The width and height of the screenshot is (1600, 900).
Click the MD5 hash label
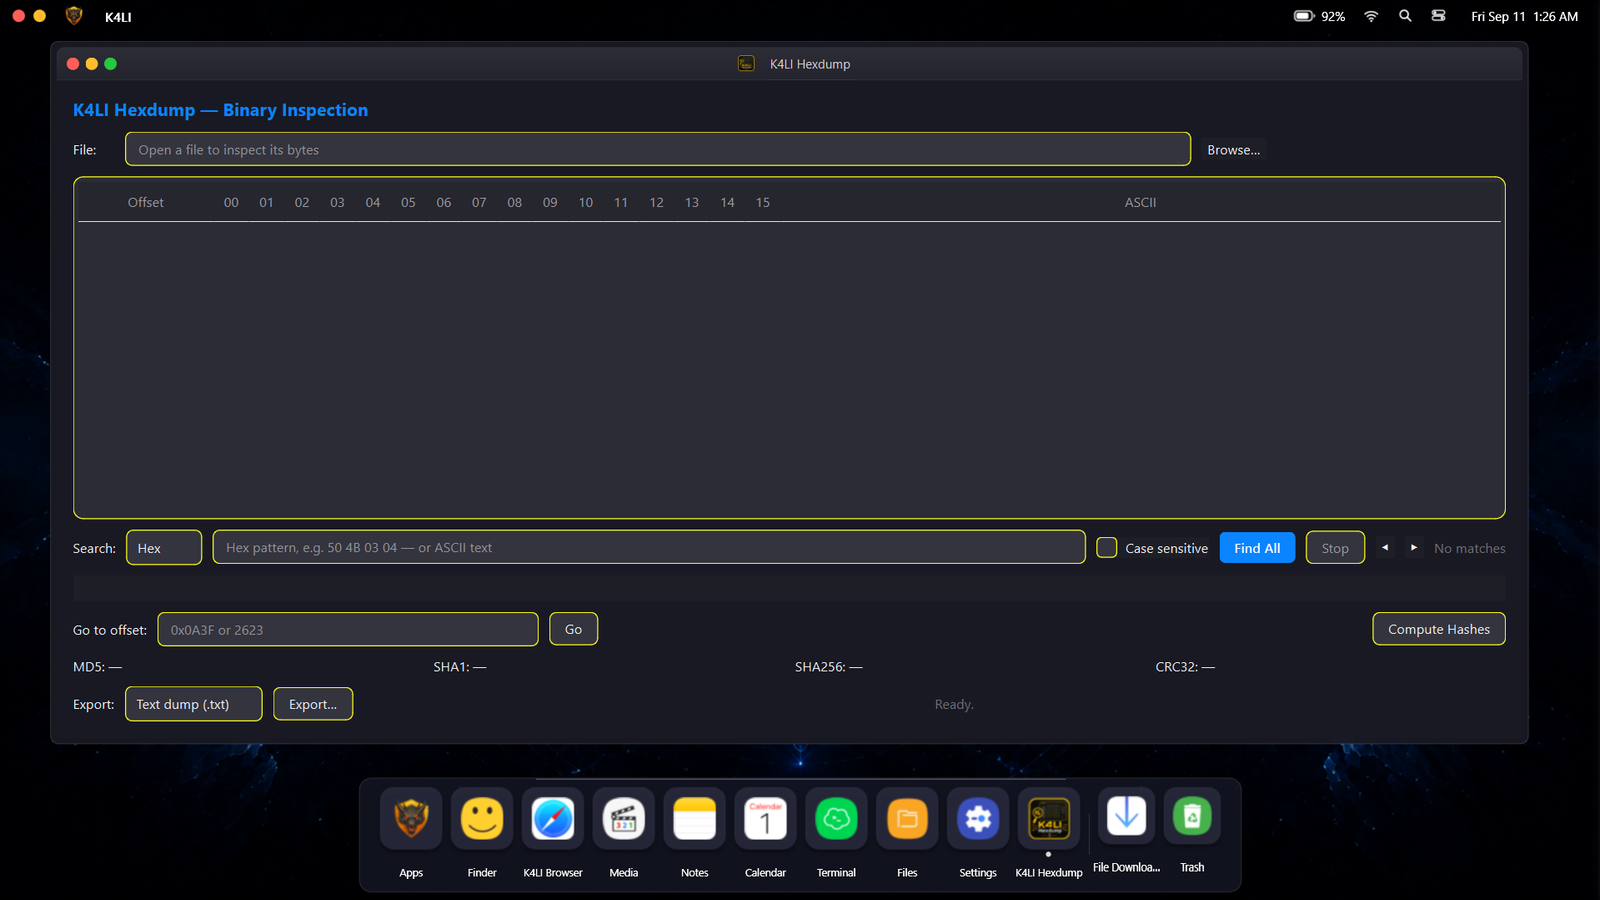(x=97, y=667)
